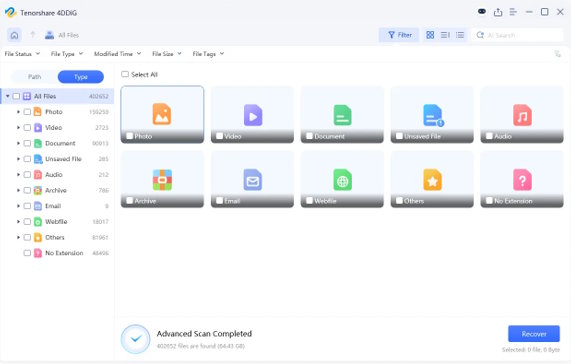Tick the Document checkbox in sidebar
The height and width of the screenshot is (364, 571).
coord(27,143)
